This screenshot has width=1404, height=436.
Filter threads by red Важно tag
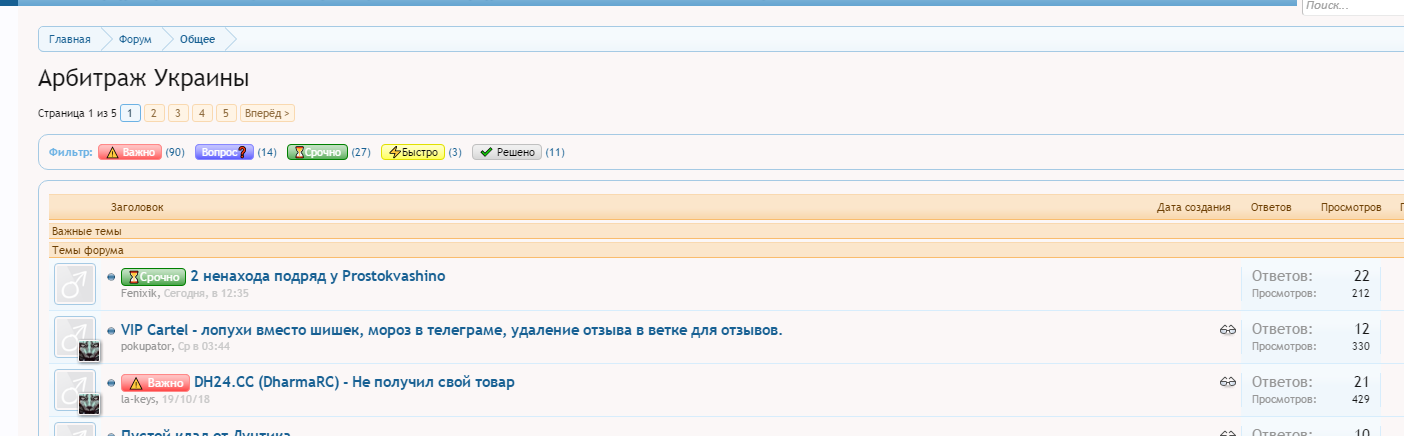[130, 152]
